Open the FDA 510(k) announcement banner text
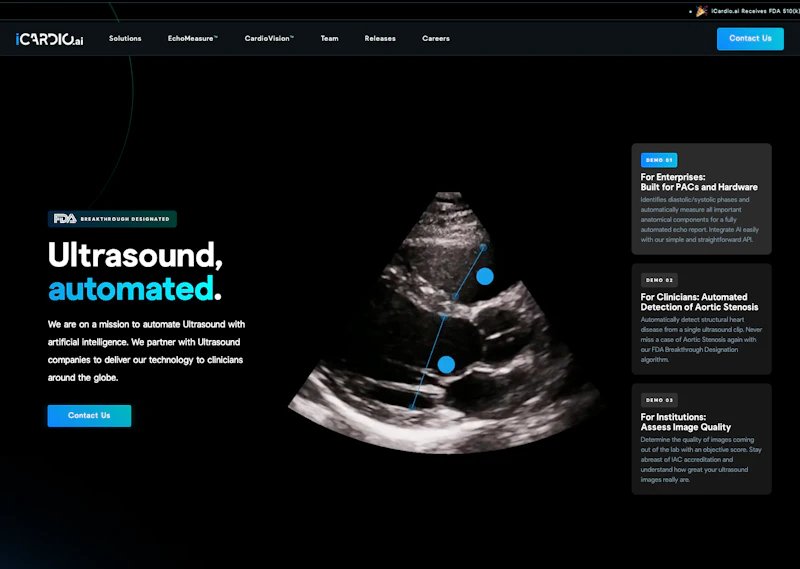The height and width of the screenshot is (569, 800). pos(755,11)
